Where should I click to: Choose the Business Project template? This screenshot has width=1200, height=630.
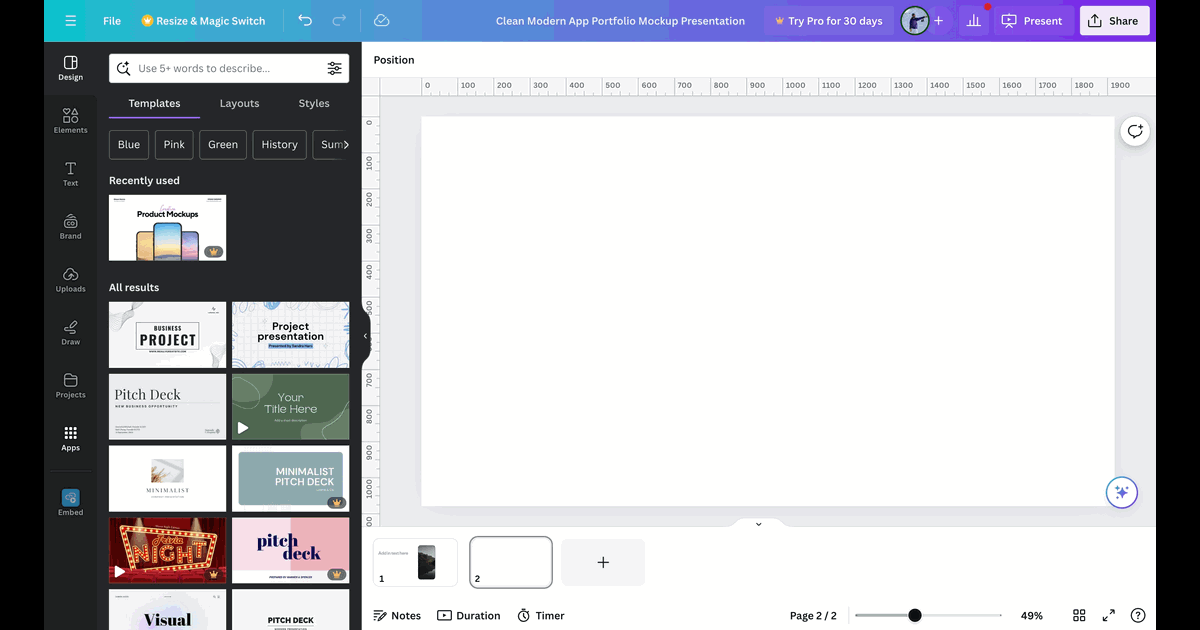[x=167, y=335]
